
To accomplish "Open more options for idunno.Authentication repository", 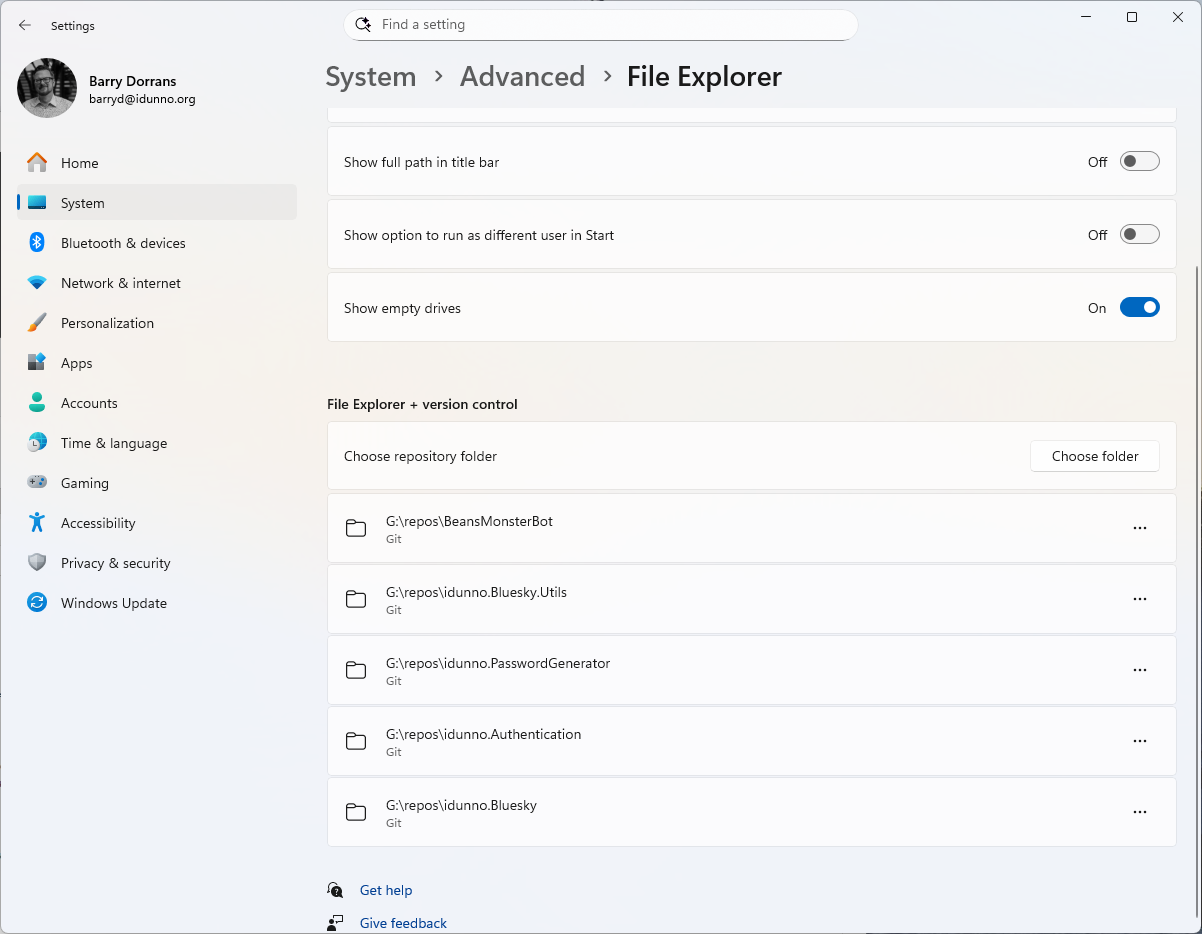I will click(1139, 741).
